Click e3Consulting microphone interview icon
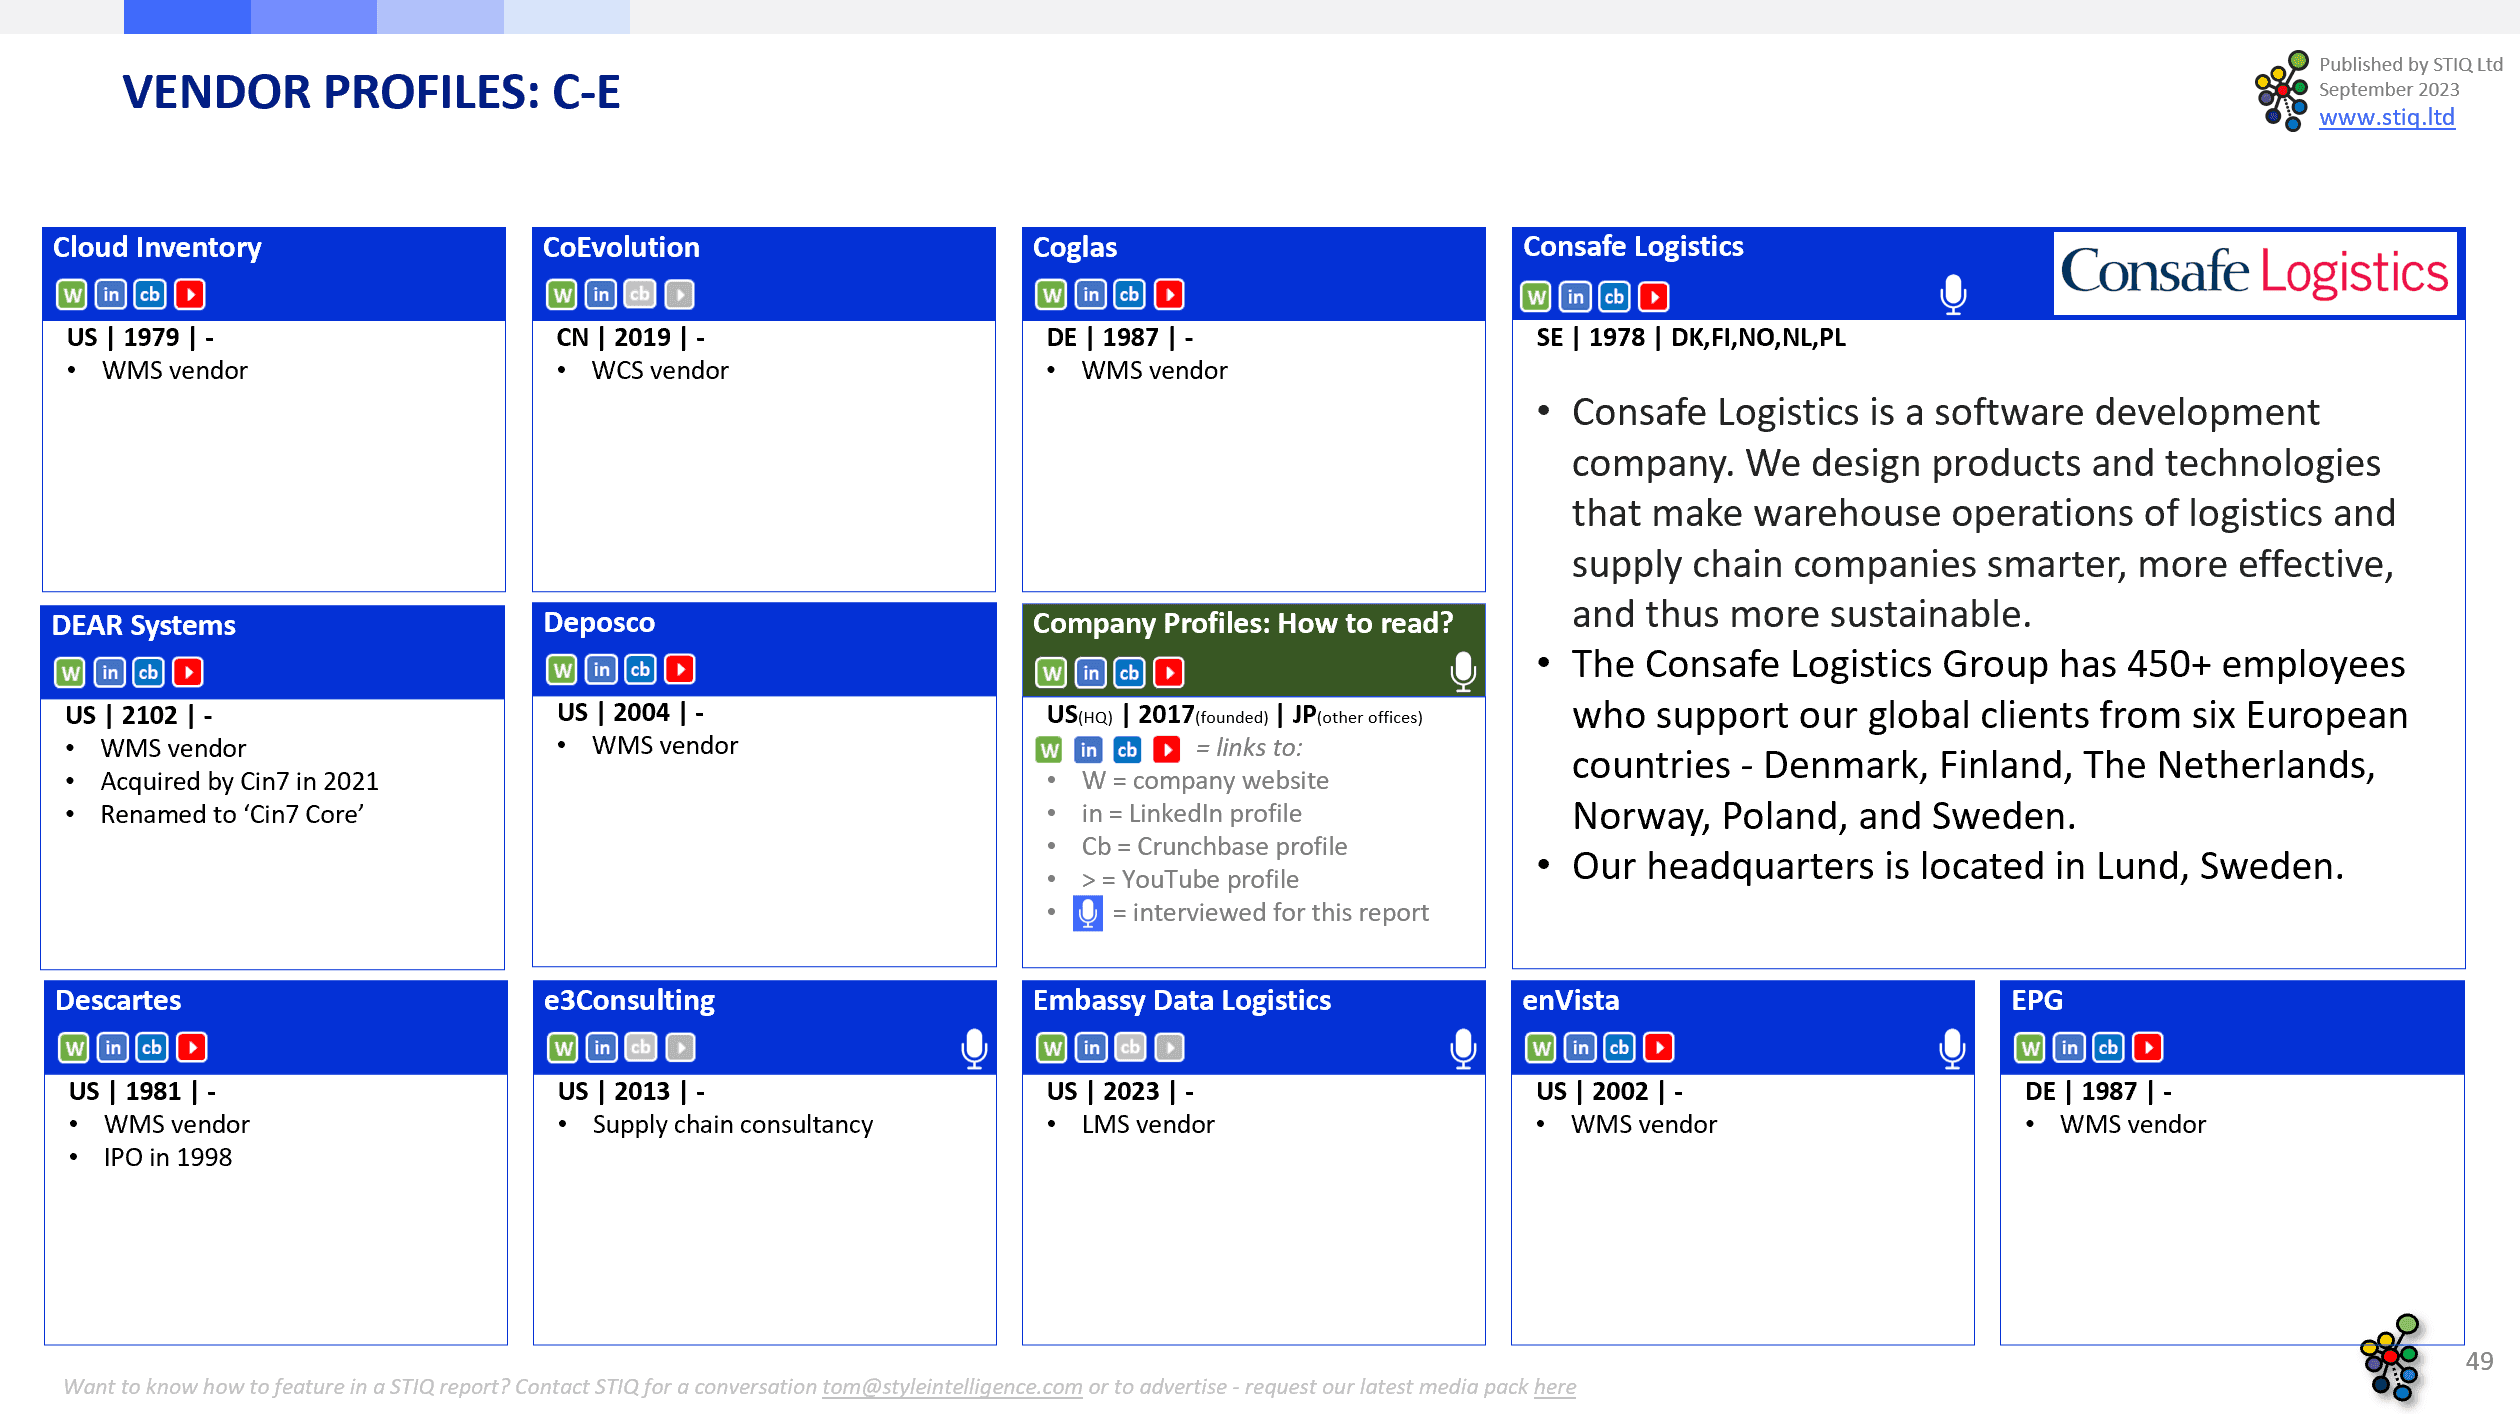This screenshot has height=1414, width=2520. (974, 1049)
